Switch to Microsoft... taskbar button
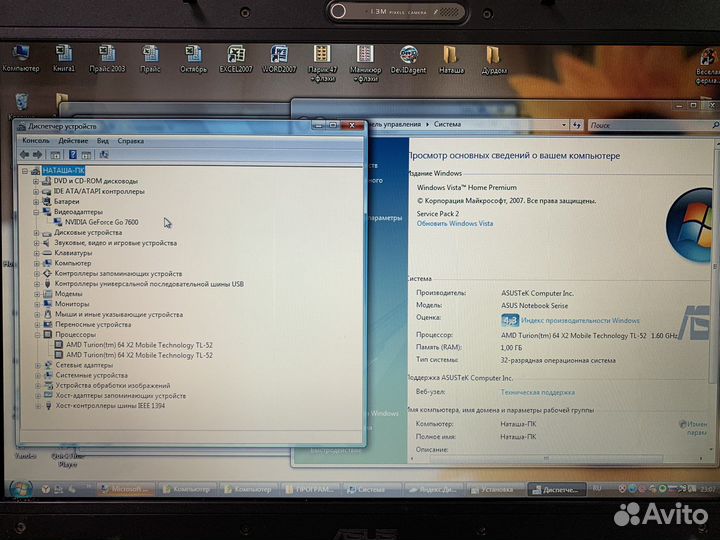This screenshot has width=720, height=540. click(125, 489)
